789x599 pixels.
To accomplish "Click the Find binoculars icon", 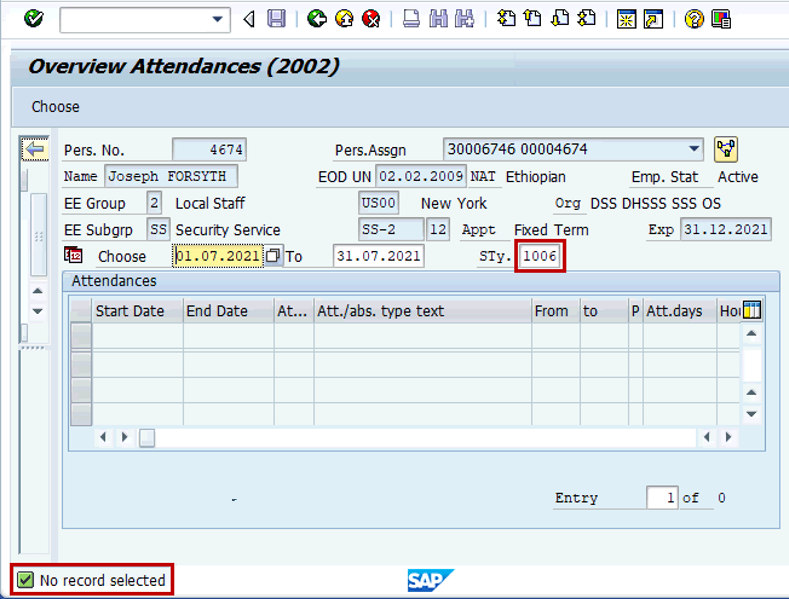I will 438,19.
